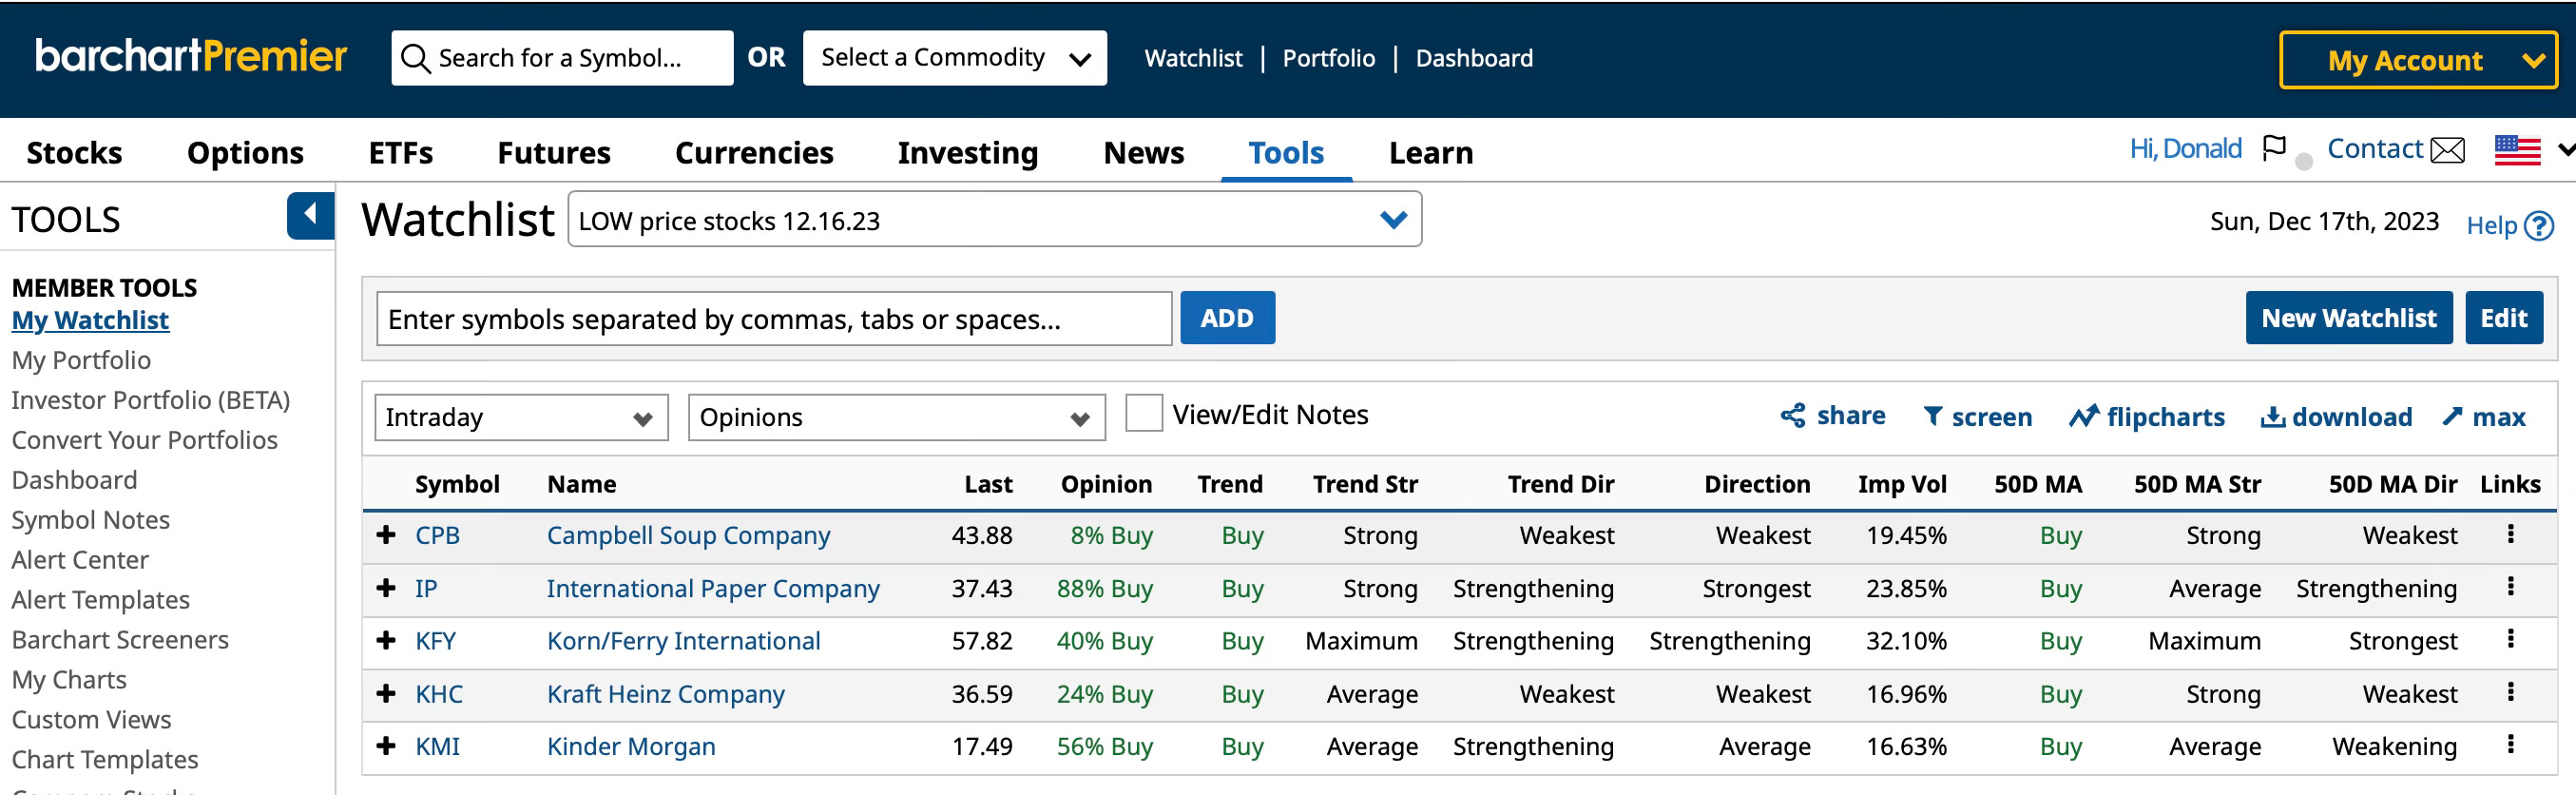Click the ADD button
Viewport: 2576px width, 795px height.
(1227, 318)
